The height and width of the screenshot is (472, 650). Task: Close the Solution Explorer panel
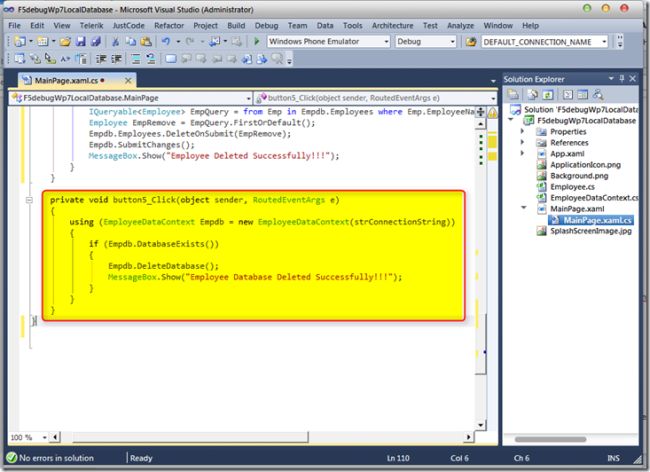[x=633, y=78]
